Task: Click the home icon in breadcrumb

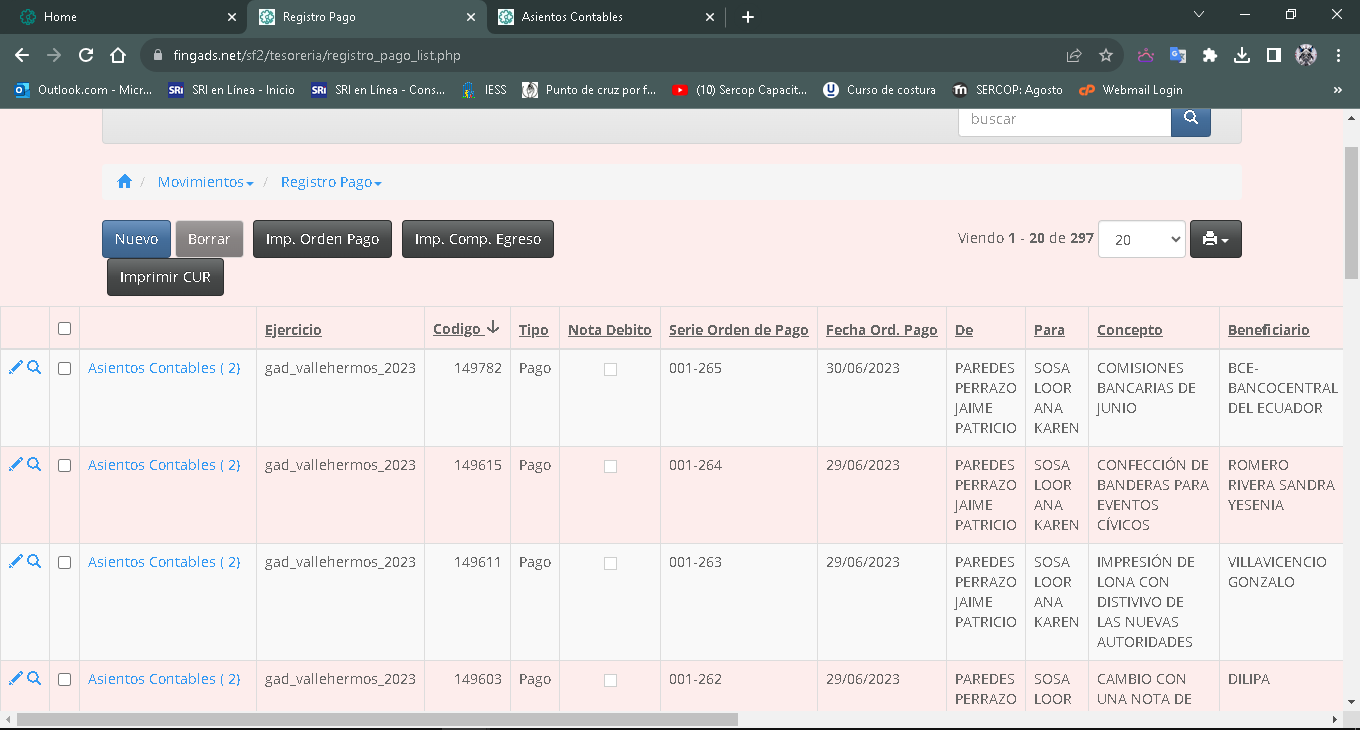Action: point(124,182)
